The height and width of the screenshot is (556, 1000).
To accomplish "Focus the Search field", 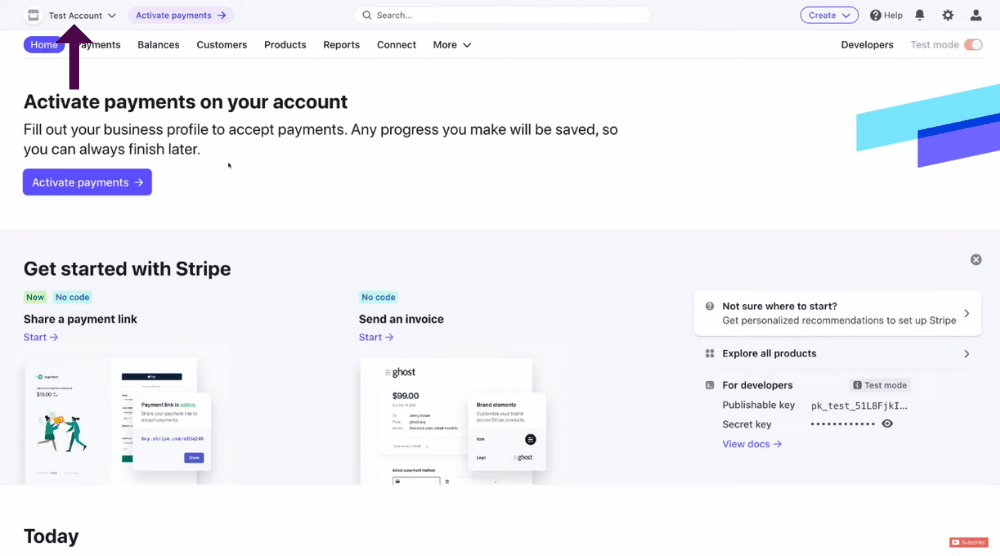I will pyautogui.click(x=503, y=15).
